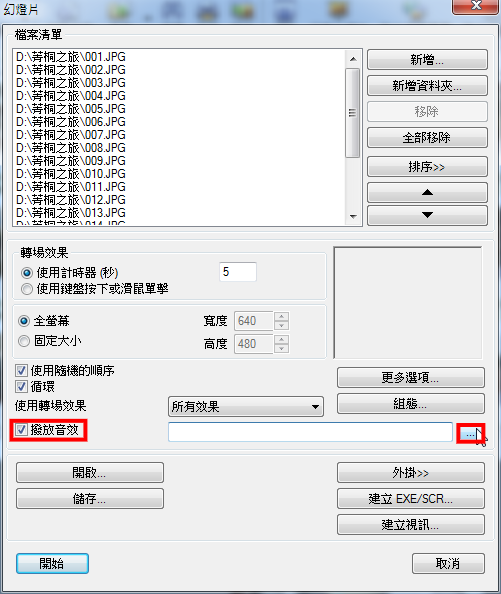Screen dimensions: 501x594
Task: Expand the 外掛>> plugins menu
Action: coord(410,473)
